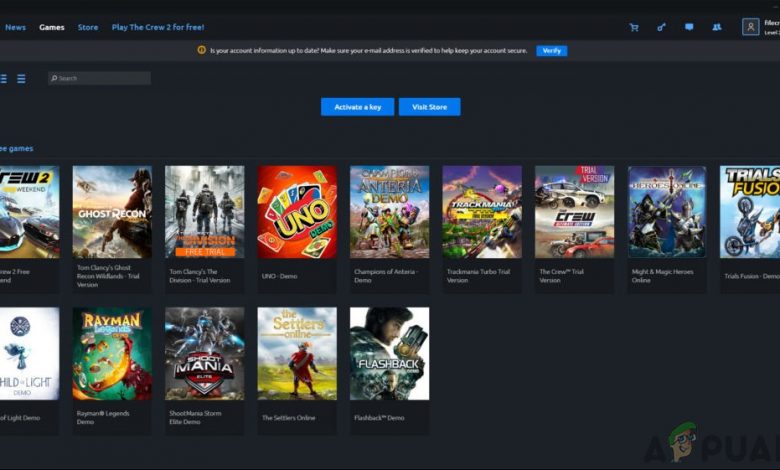Click the 'UNO - Demo' title text

(279, 276)
